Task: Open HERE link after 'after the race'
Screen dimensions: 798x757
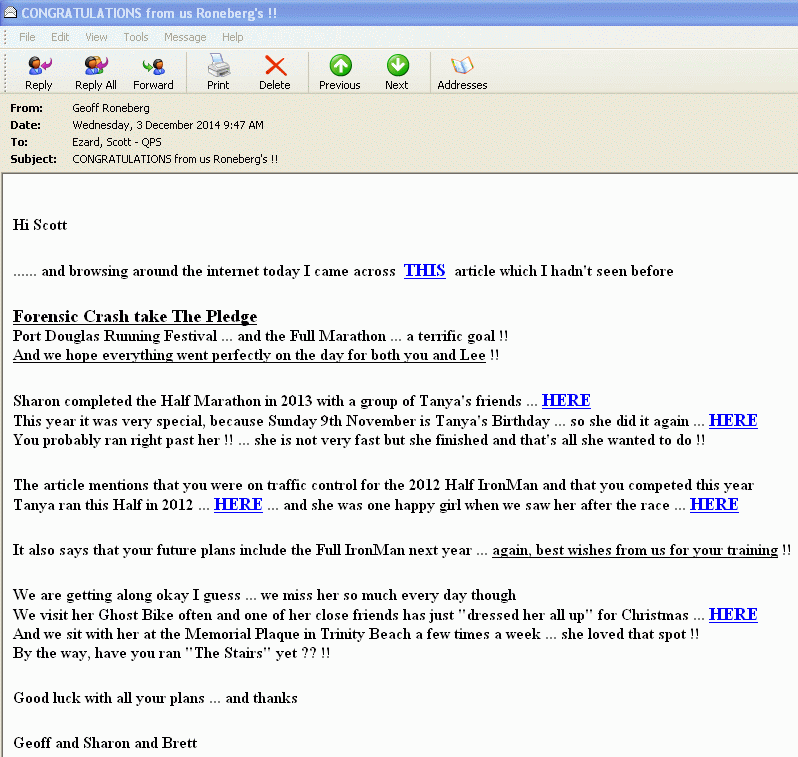Action: click(x=714, y=504)
